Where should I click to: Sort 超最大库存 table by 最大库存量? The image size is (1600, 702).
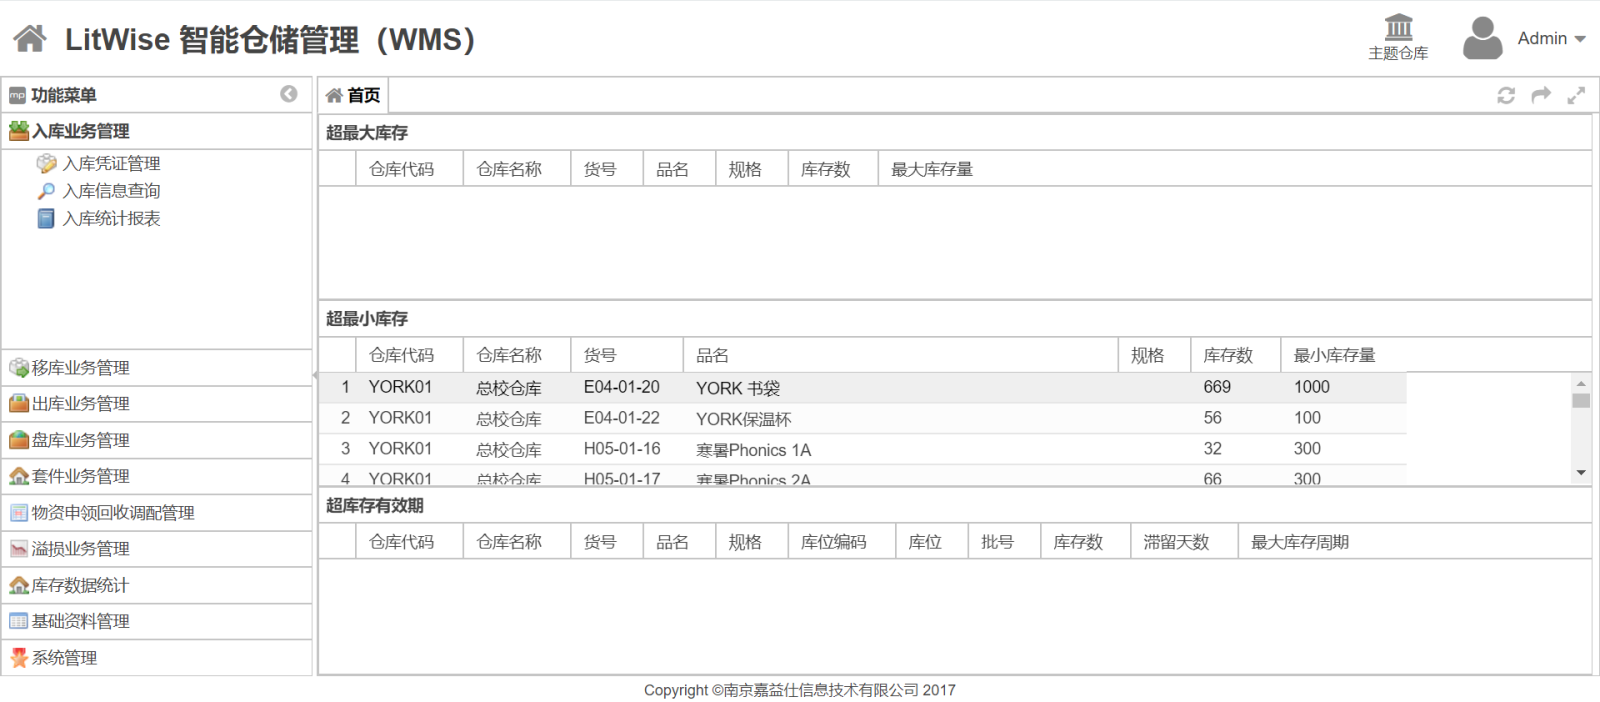pos(932,169)
